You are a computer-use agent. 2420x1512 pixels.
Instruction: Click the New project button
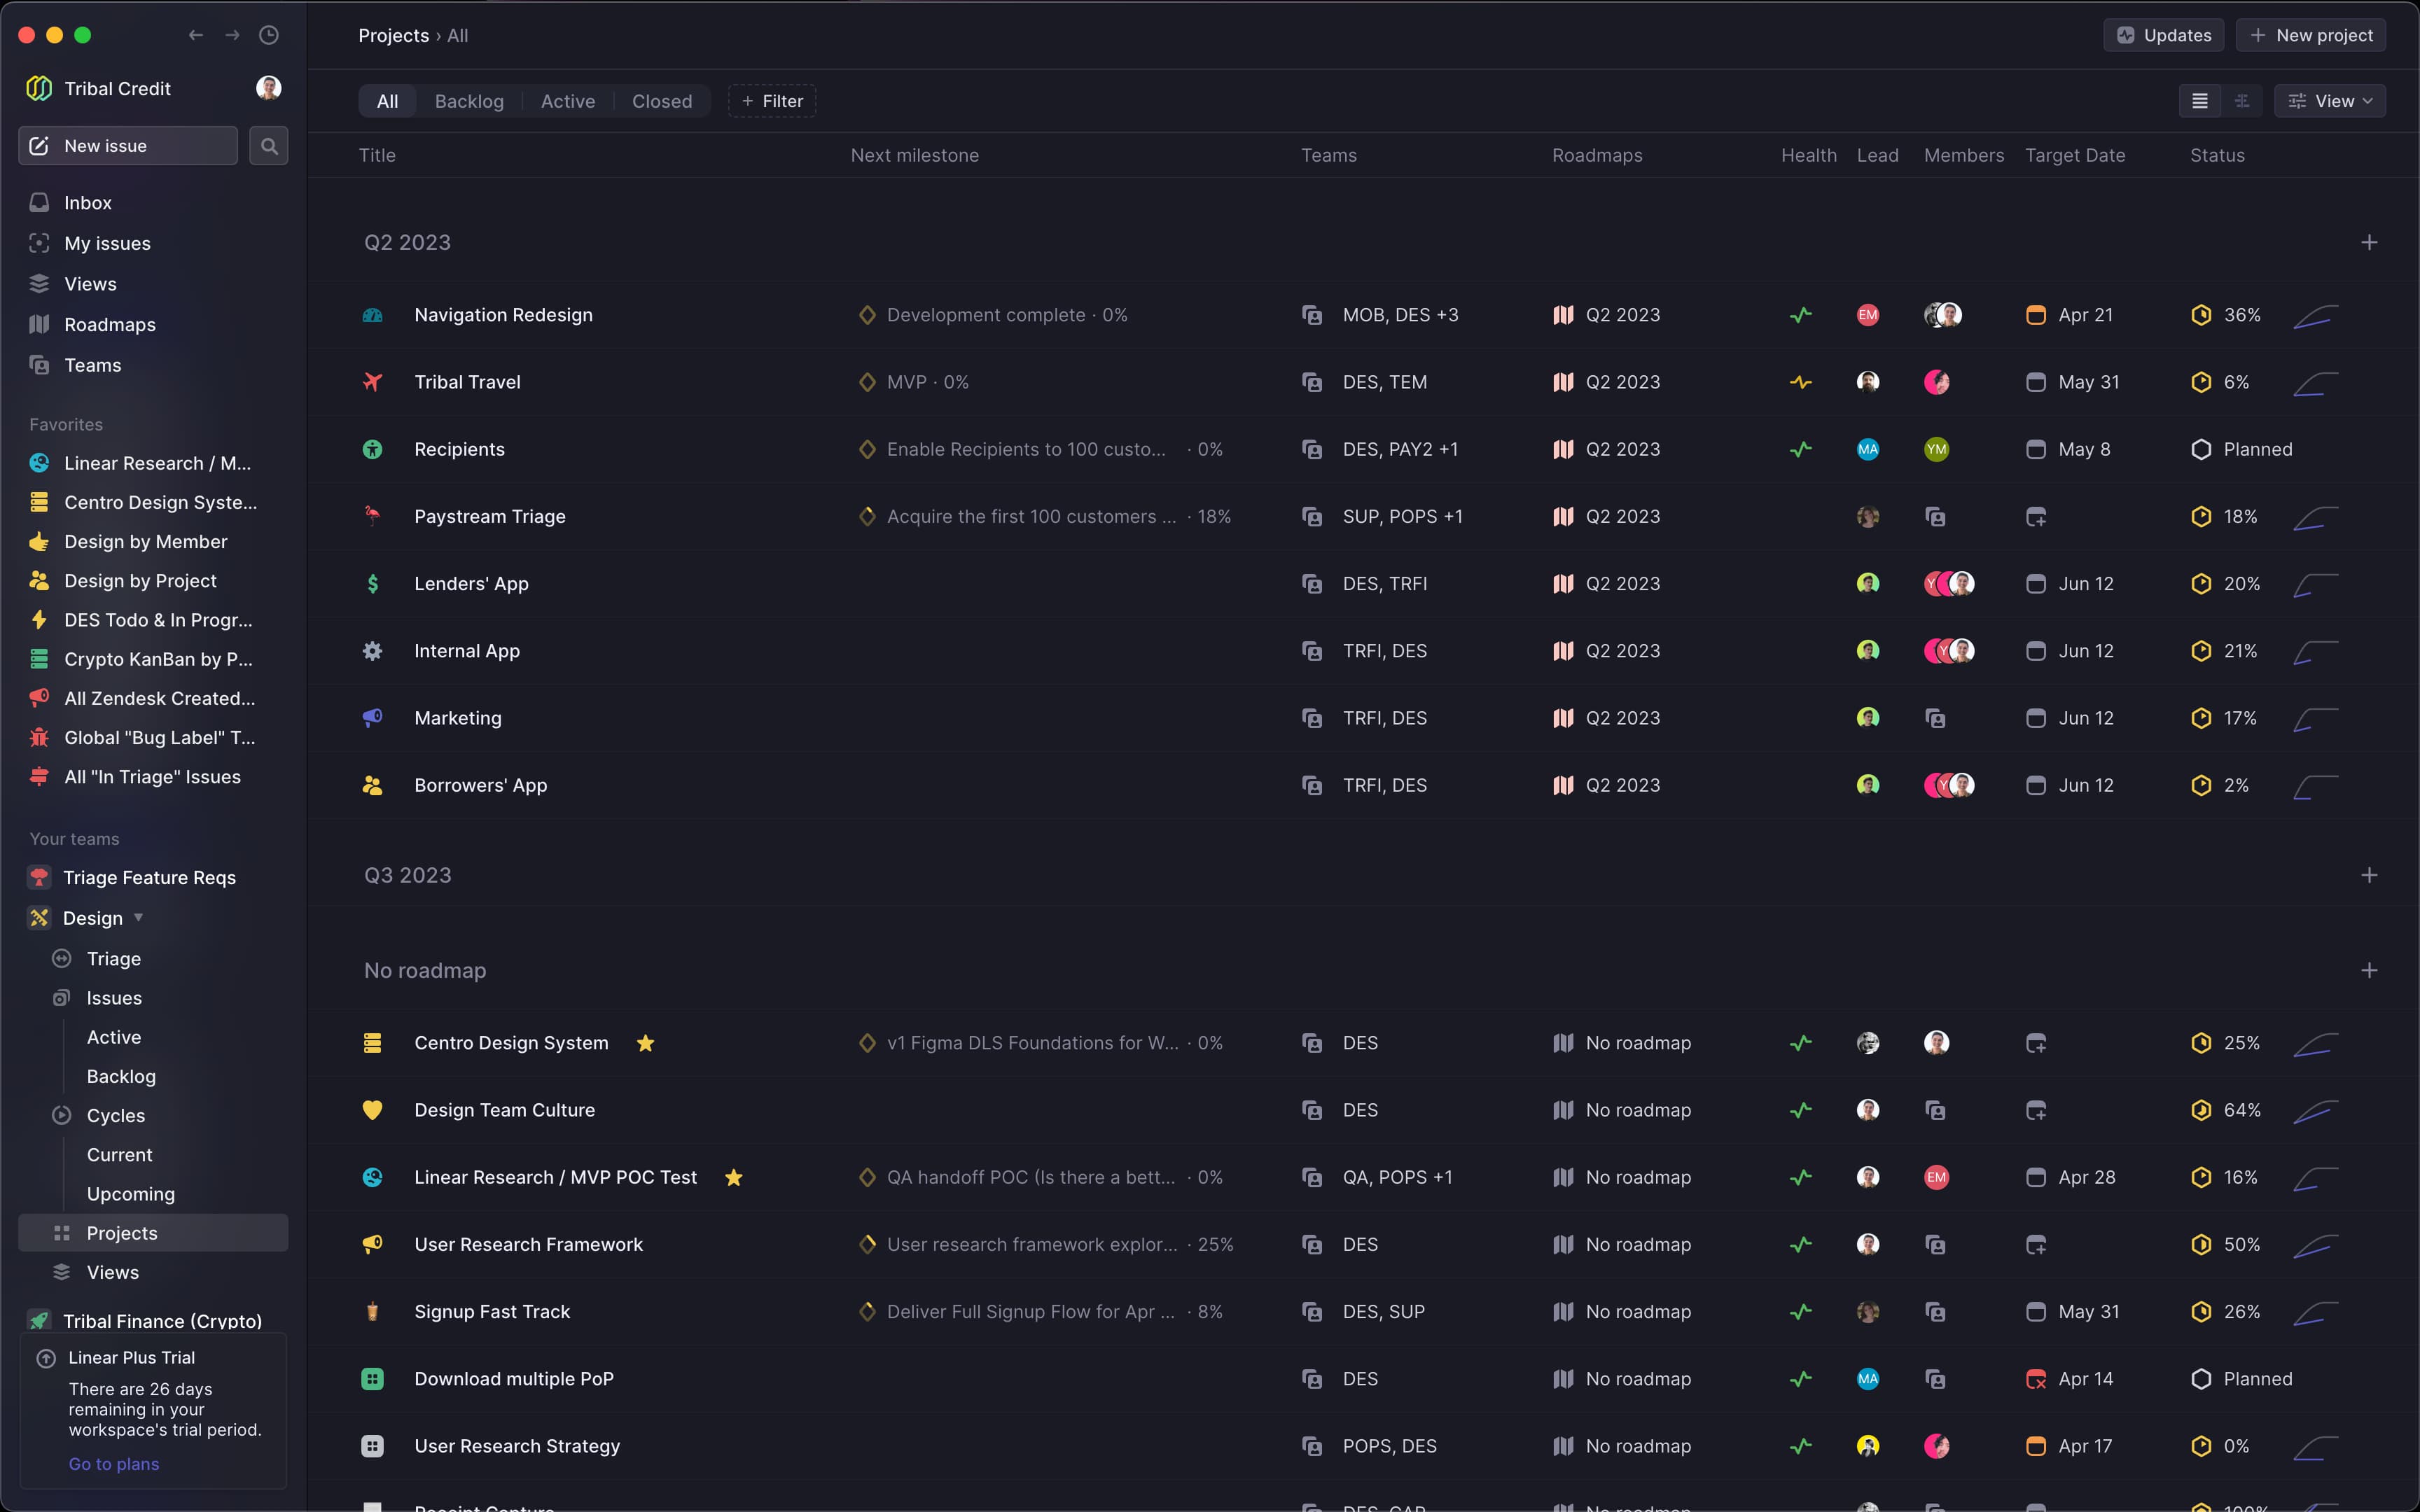[x=2310, y=35]
